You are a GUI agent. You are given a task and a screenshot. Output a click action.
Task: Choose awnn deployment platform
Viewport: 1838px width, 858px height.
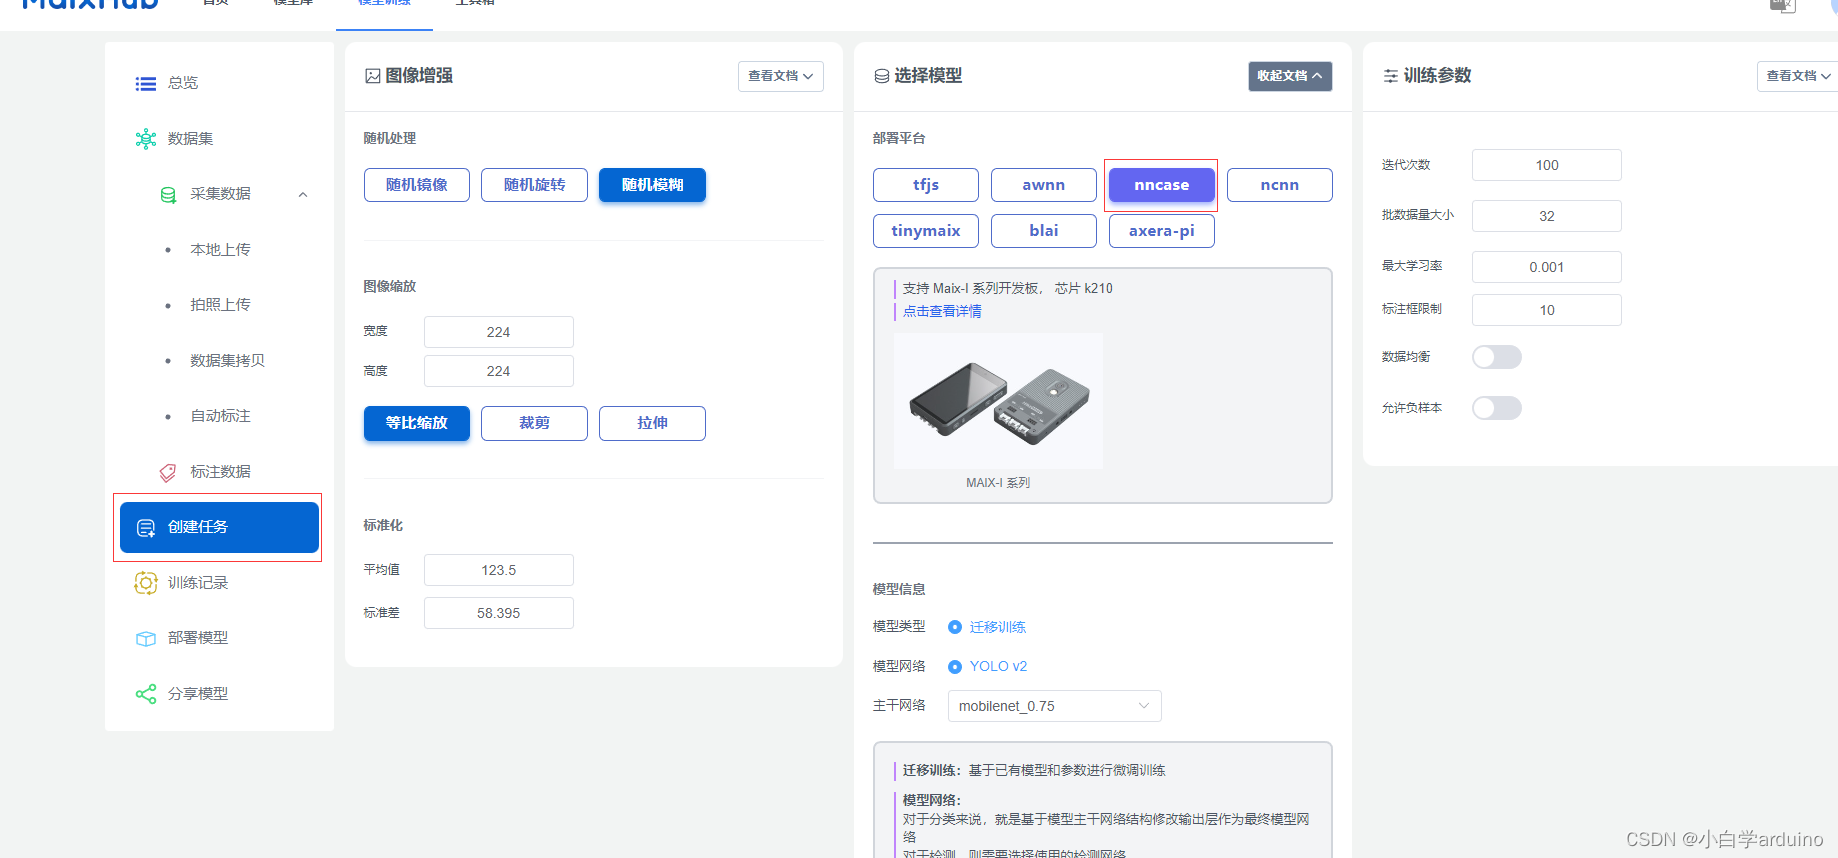(1044, 185)
